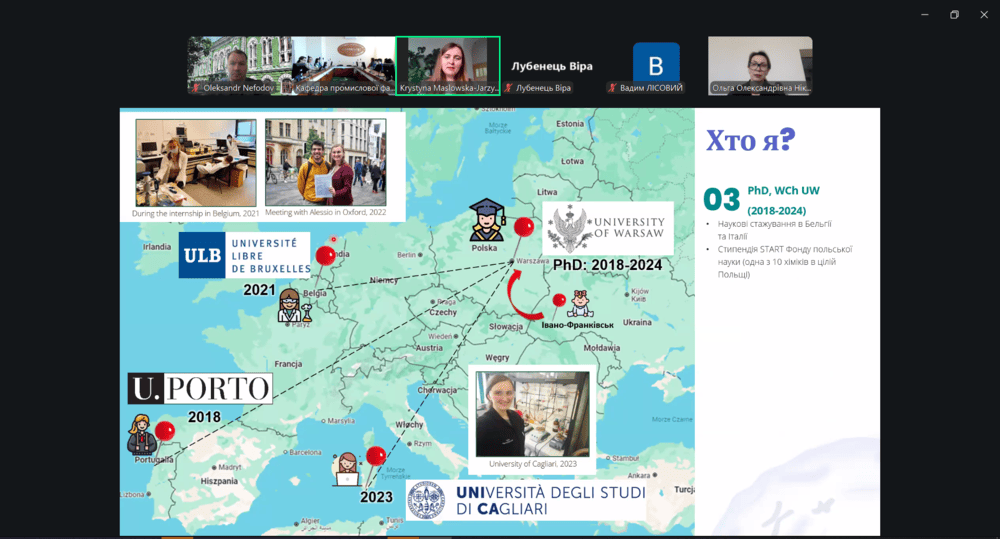Click the red pin on Belgium
The image size is (1000, 539).
[325, 255]
